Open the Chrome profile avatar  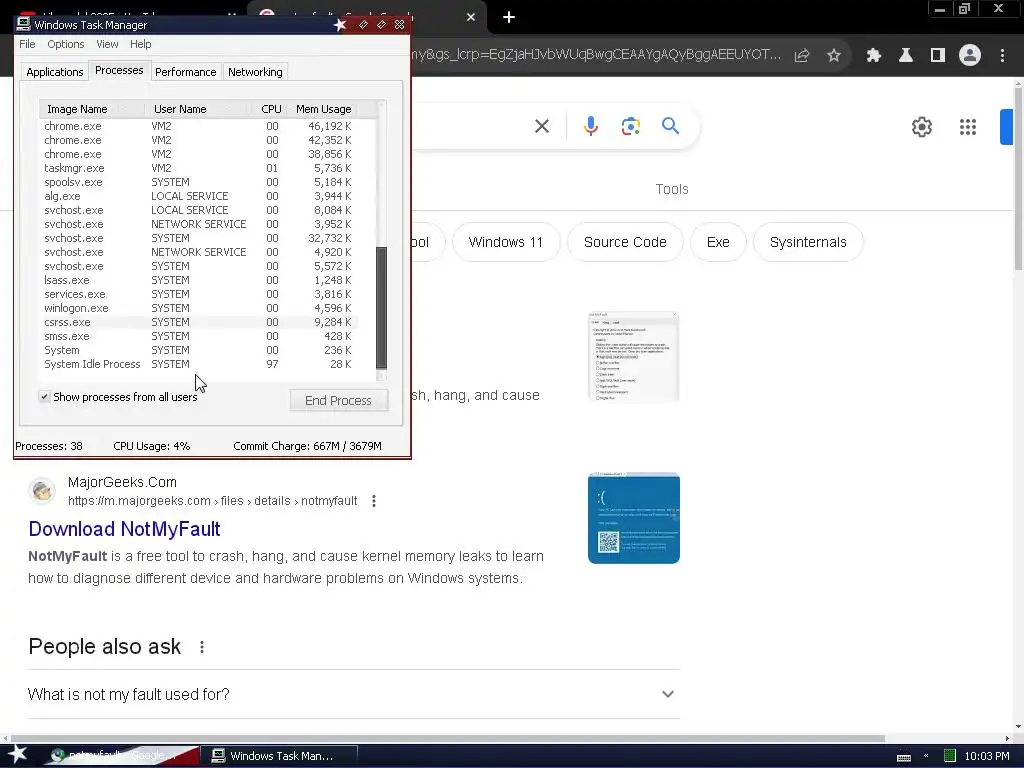[x=970, y=56]
